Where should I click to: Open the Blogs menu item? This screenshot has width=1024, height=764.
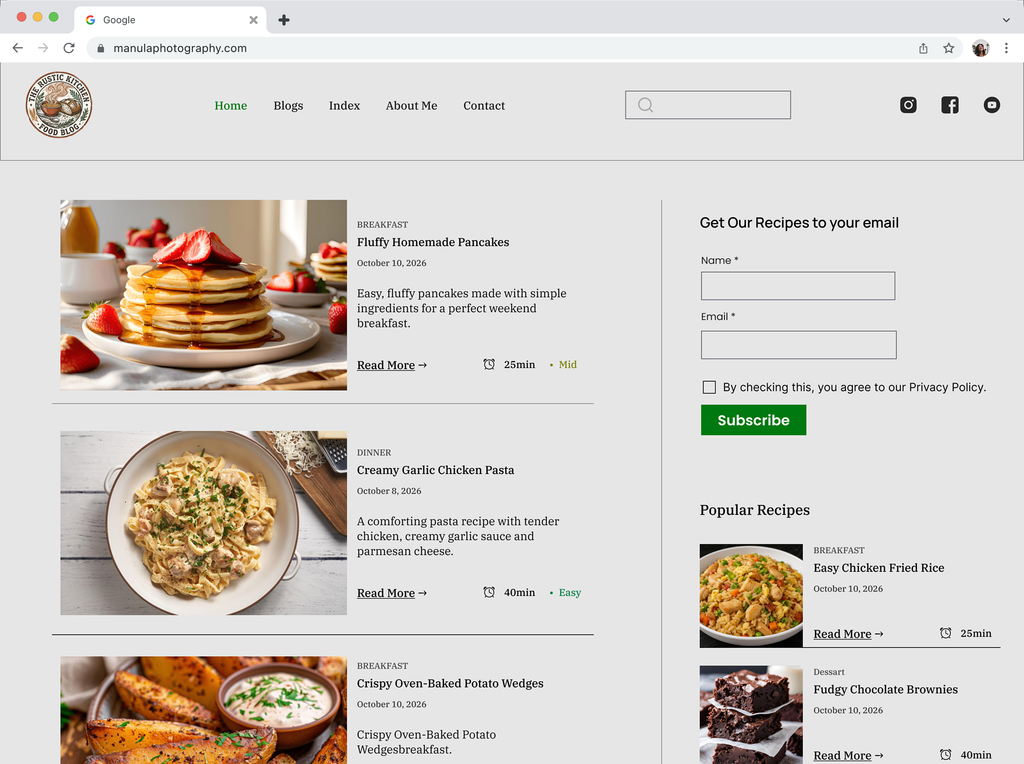288,105
